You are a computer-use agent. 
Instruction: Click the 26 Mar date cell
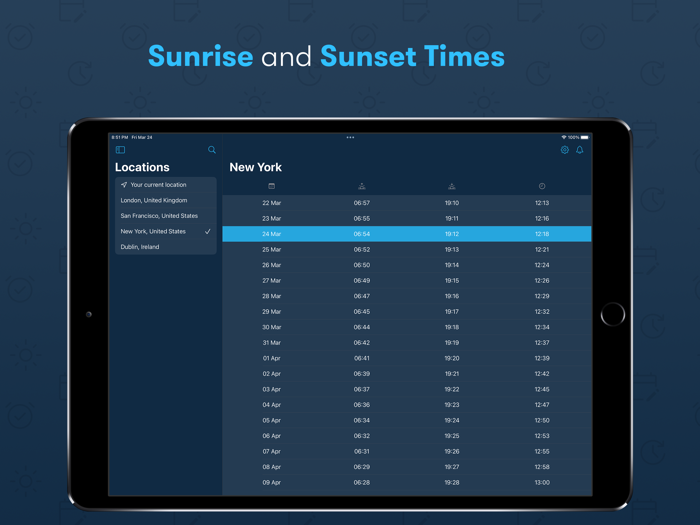(271, 265)
